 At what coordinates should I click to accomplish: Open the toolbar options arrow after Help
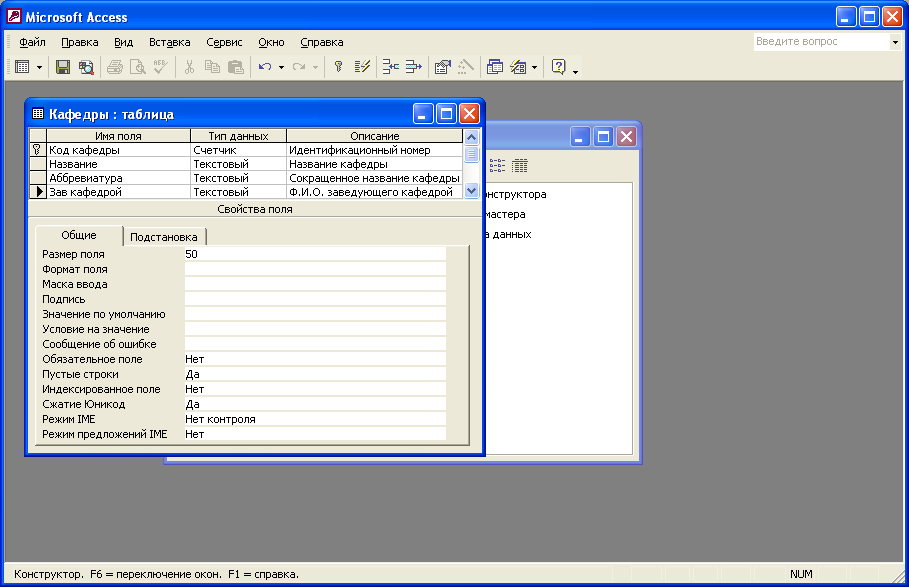(575, 71)
